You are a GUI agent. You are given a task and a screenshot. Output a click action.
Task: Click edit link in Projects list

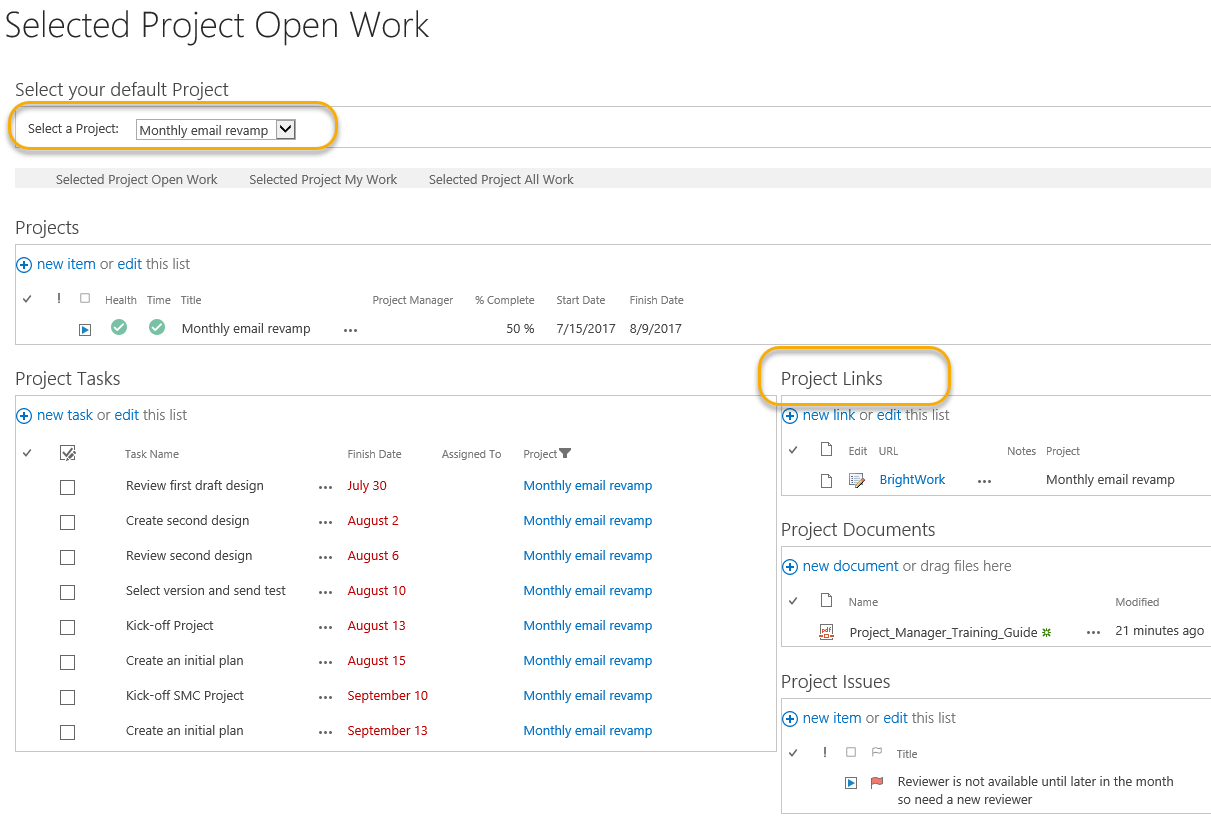[x=130, y=264]
